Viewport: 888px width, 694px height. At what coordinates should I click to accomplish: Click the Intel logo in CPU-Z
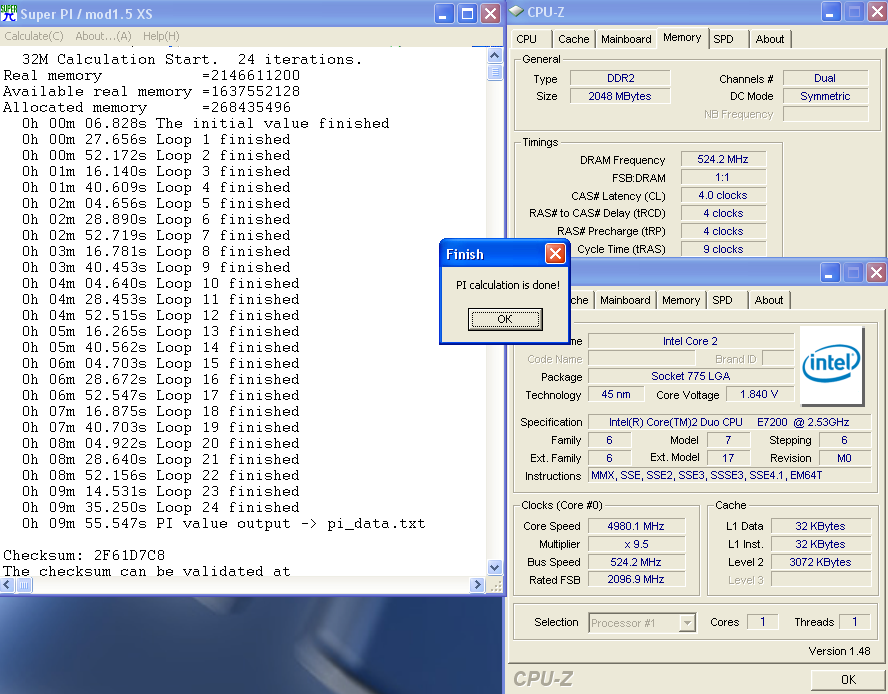coord(831,365)
